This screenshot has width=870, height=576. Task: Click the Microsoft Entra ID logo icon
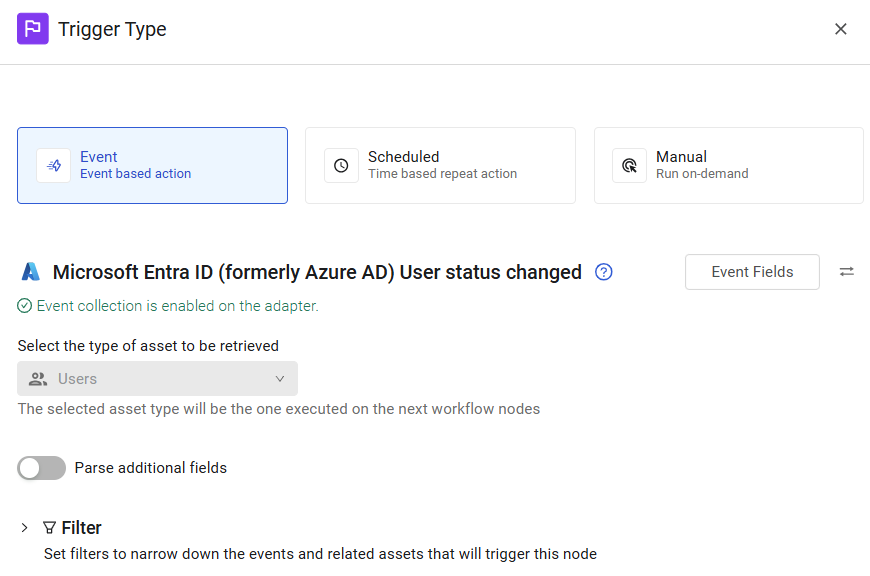pyautogui.click(x=31, y=272)
